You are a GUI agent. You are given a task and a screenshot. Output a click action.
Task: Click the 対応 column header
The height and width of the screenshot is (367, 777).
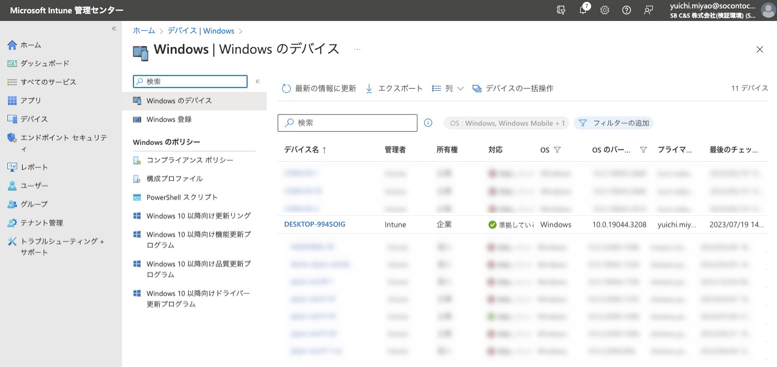496,150
